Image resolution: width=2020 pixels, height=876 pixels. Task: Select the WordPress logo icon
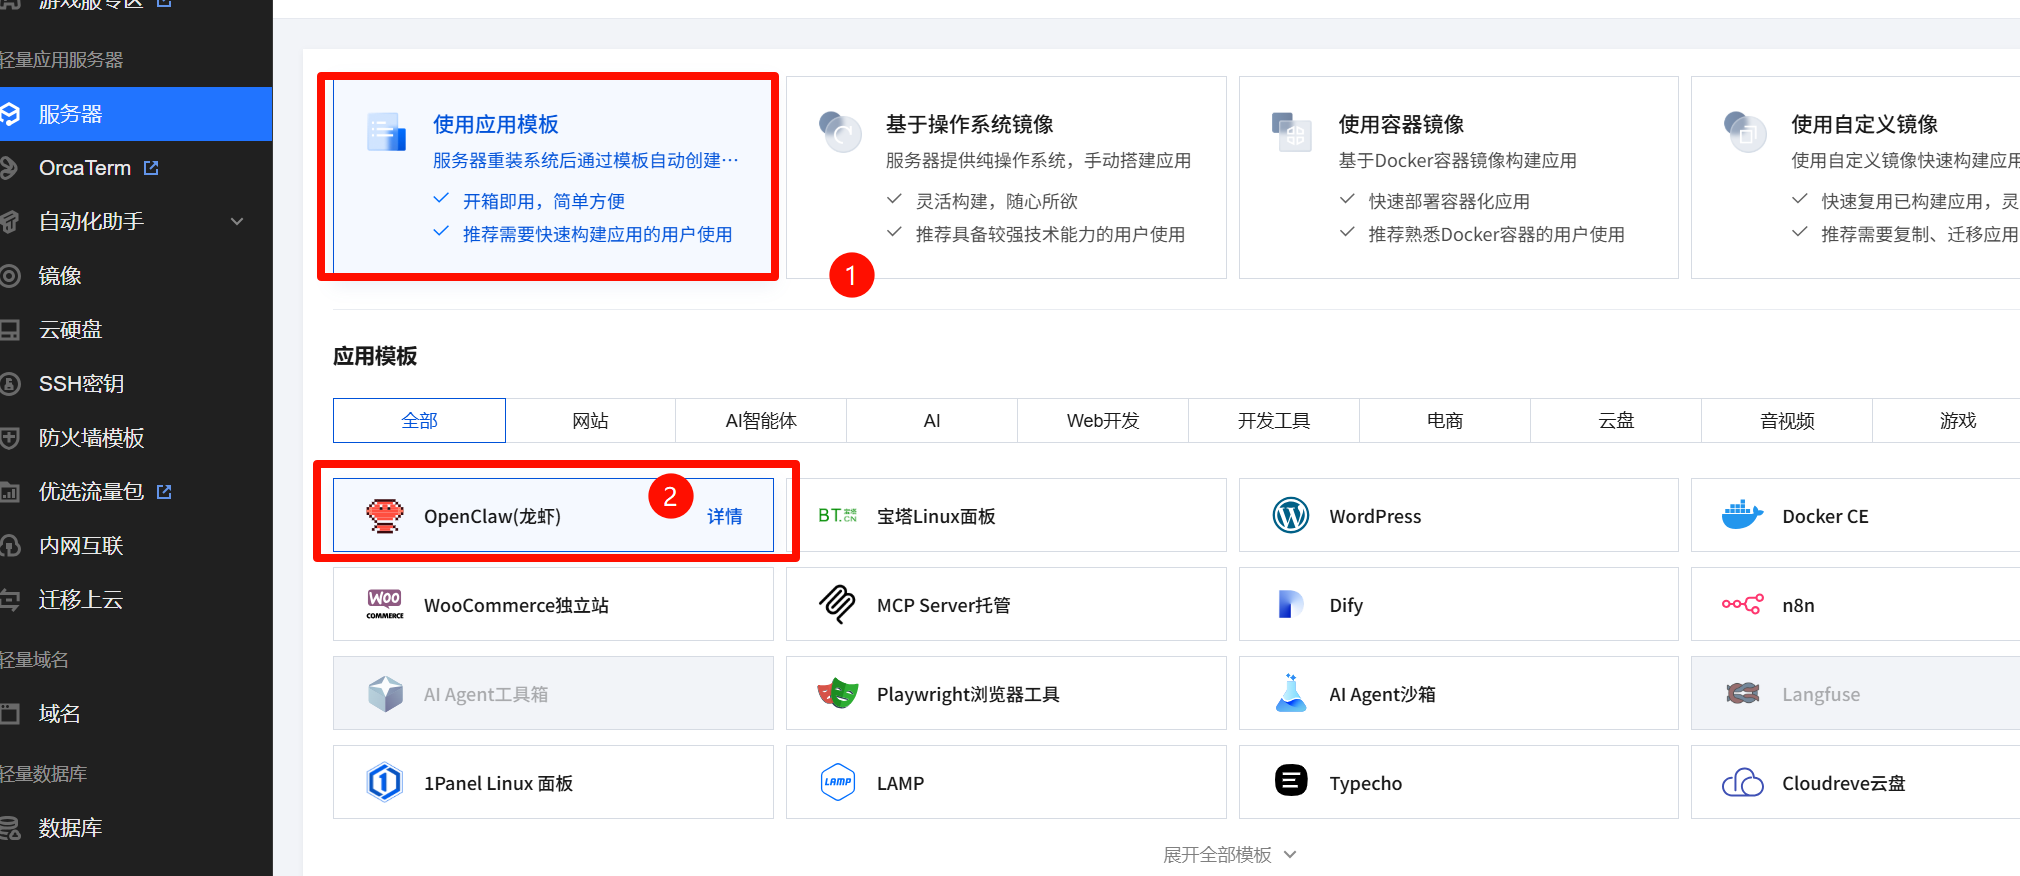(x=1290, y=516)
